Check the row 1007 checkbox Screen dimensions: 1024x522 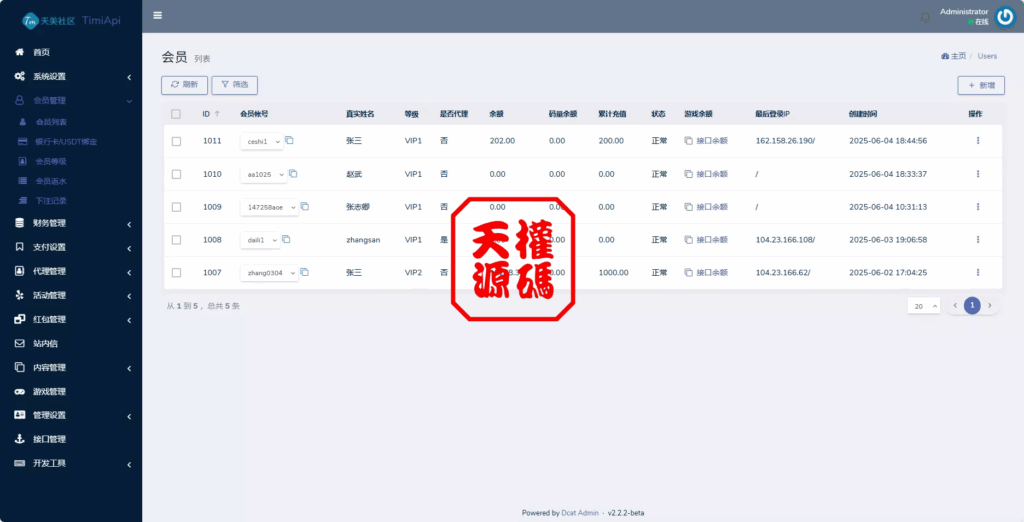click(176, 272)
